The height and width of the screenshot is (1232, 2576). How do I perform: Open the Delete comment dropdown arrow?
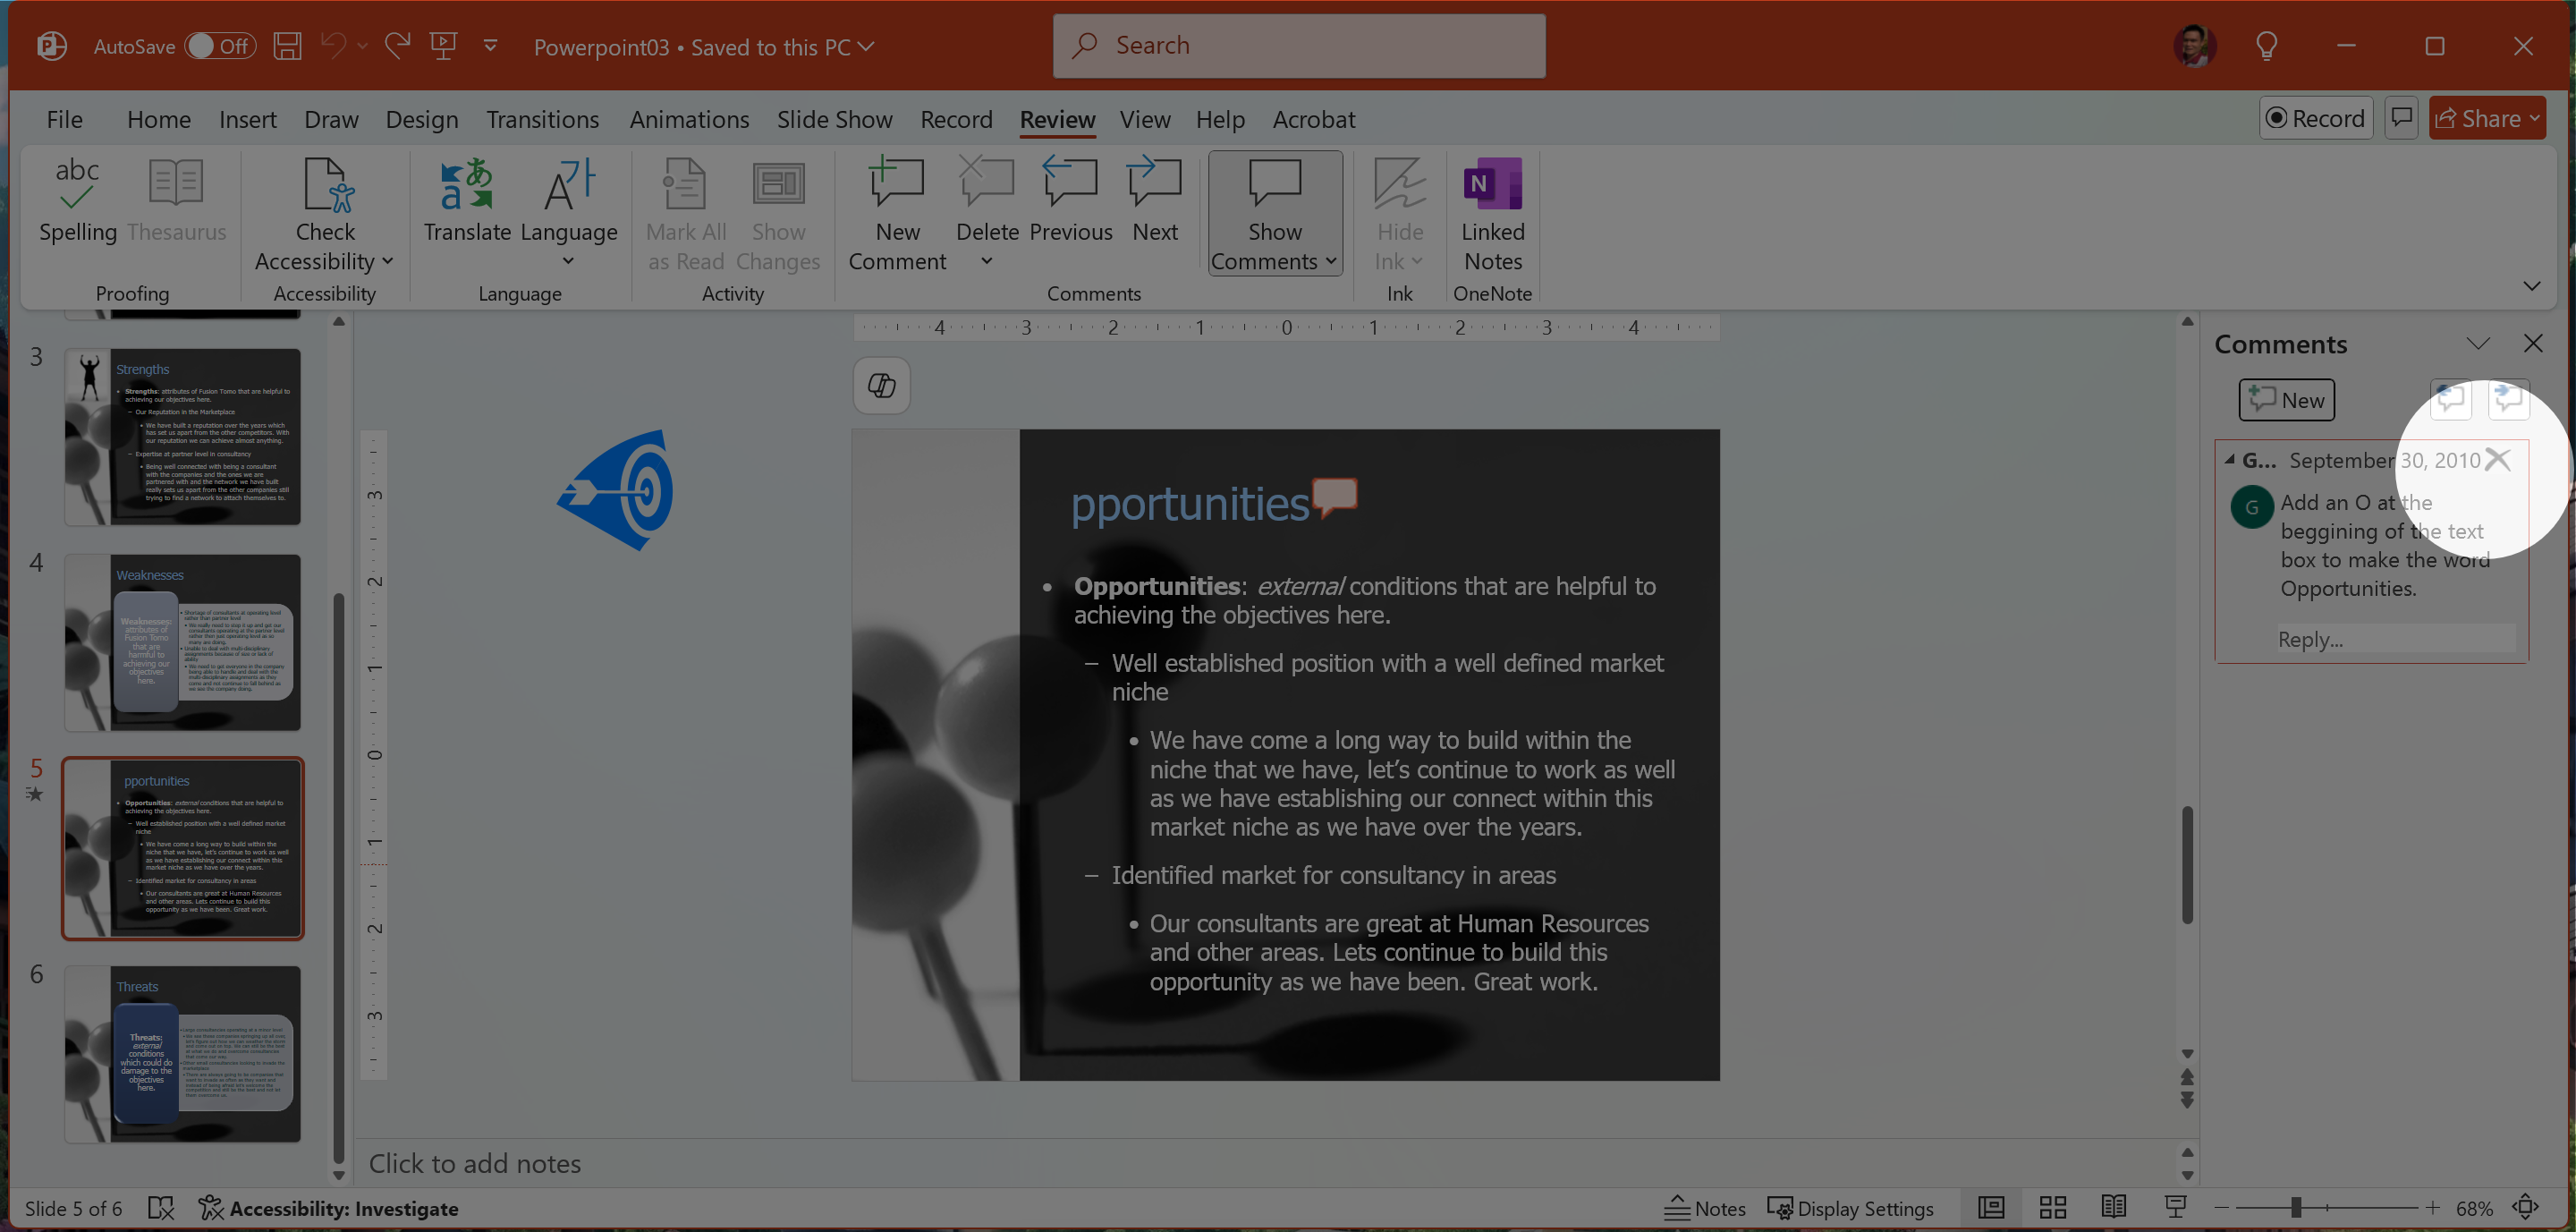pos(986,262)
